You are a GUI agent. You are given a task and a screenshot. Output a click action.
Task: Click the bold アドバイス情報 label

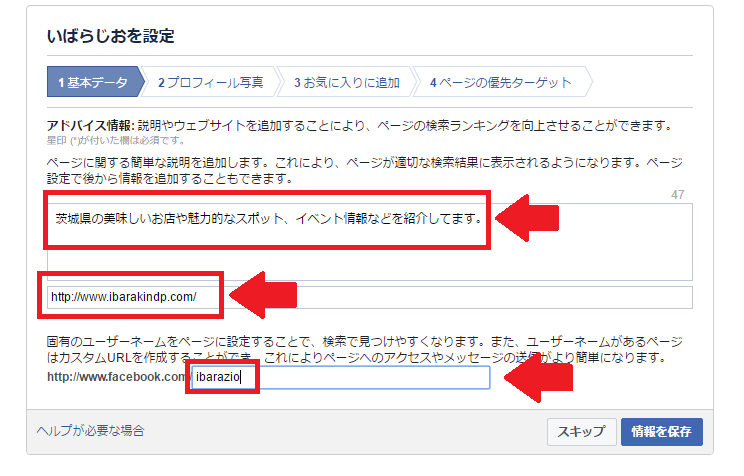pos(91,126)
